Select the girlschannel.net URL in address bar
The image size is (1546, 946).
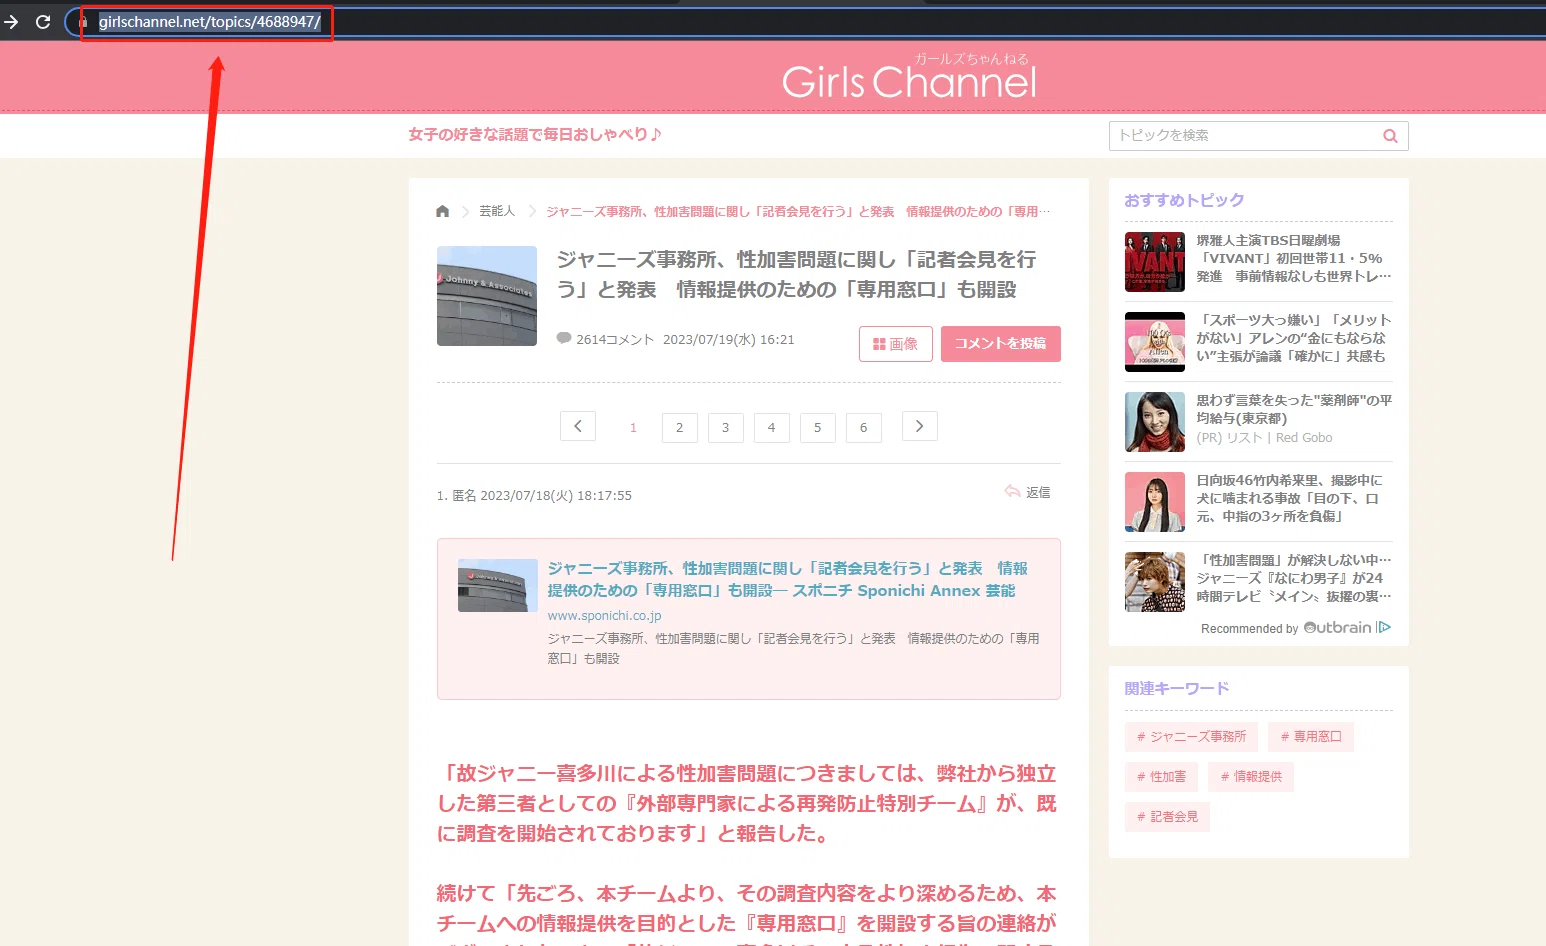(209, 22)
